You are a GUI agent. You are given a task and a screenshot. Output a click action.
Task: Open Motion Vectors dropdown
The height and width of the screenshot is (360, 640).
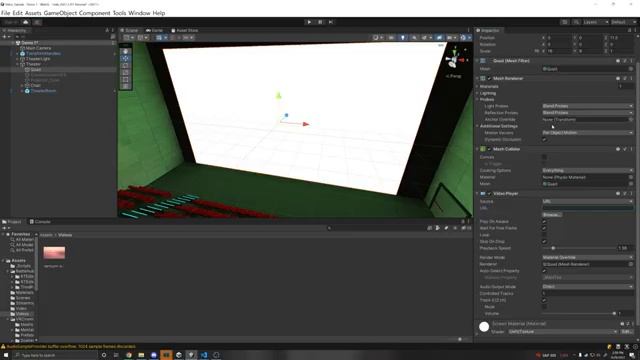coord(587,133)
